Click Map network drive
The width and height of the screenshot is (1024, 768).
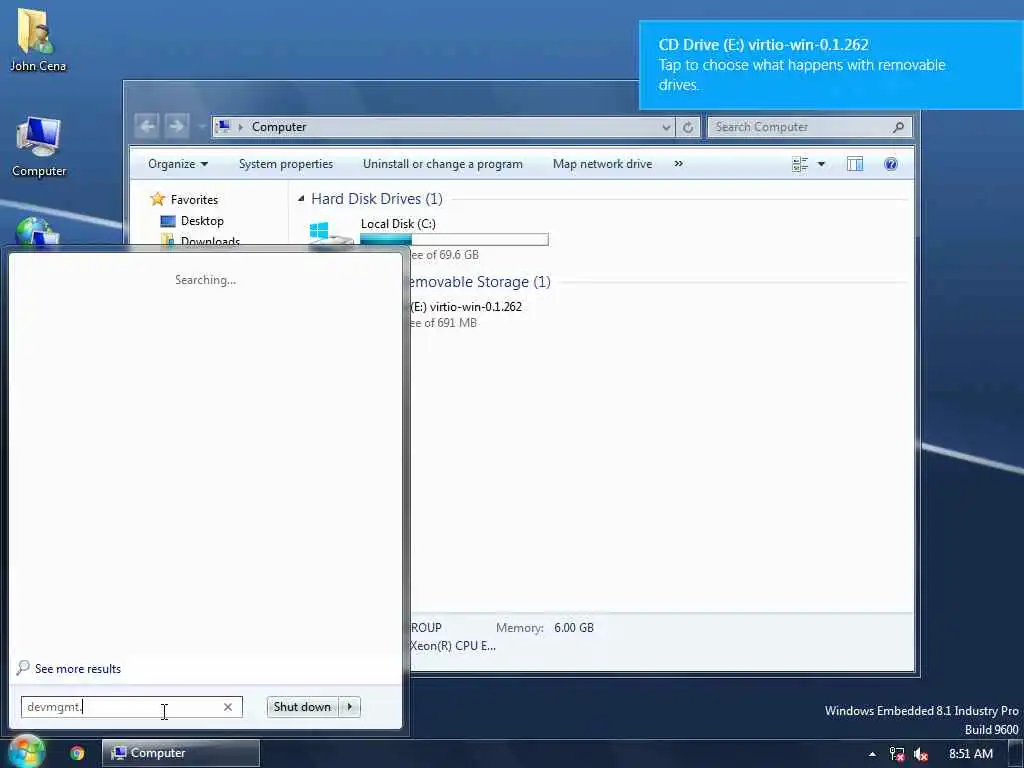[x=602, y=164]
